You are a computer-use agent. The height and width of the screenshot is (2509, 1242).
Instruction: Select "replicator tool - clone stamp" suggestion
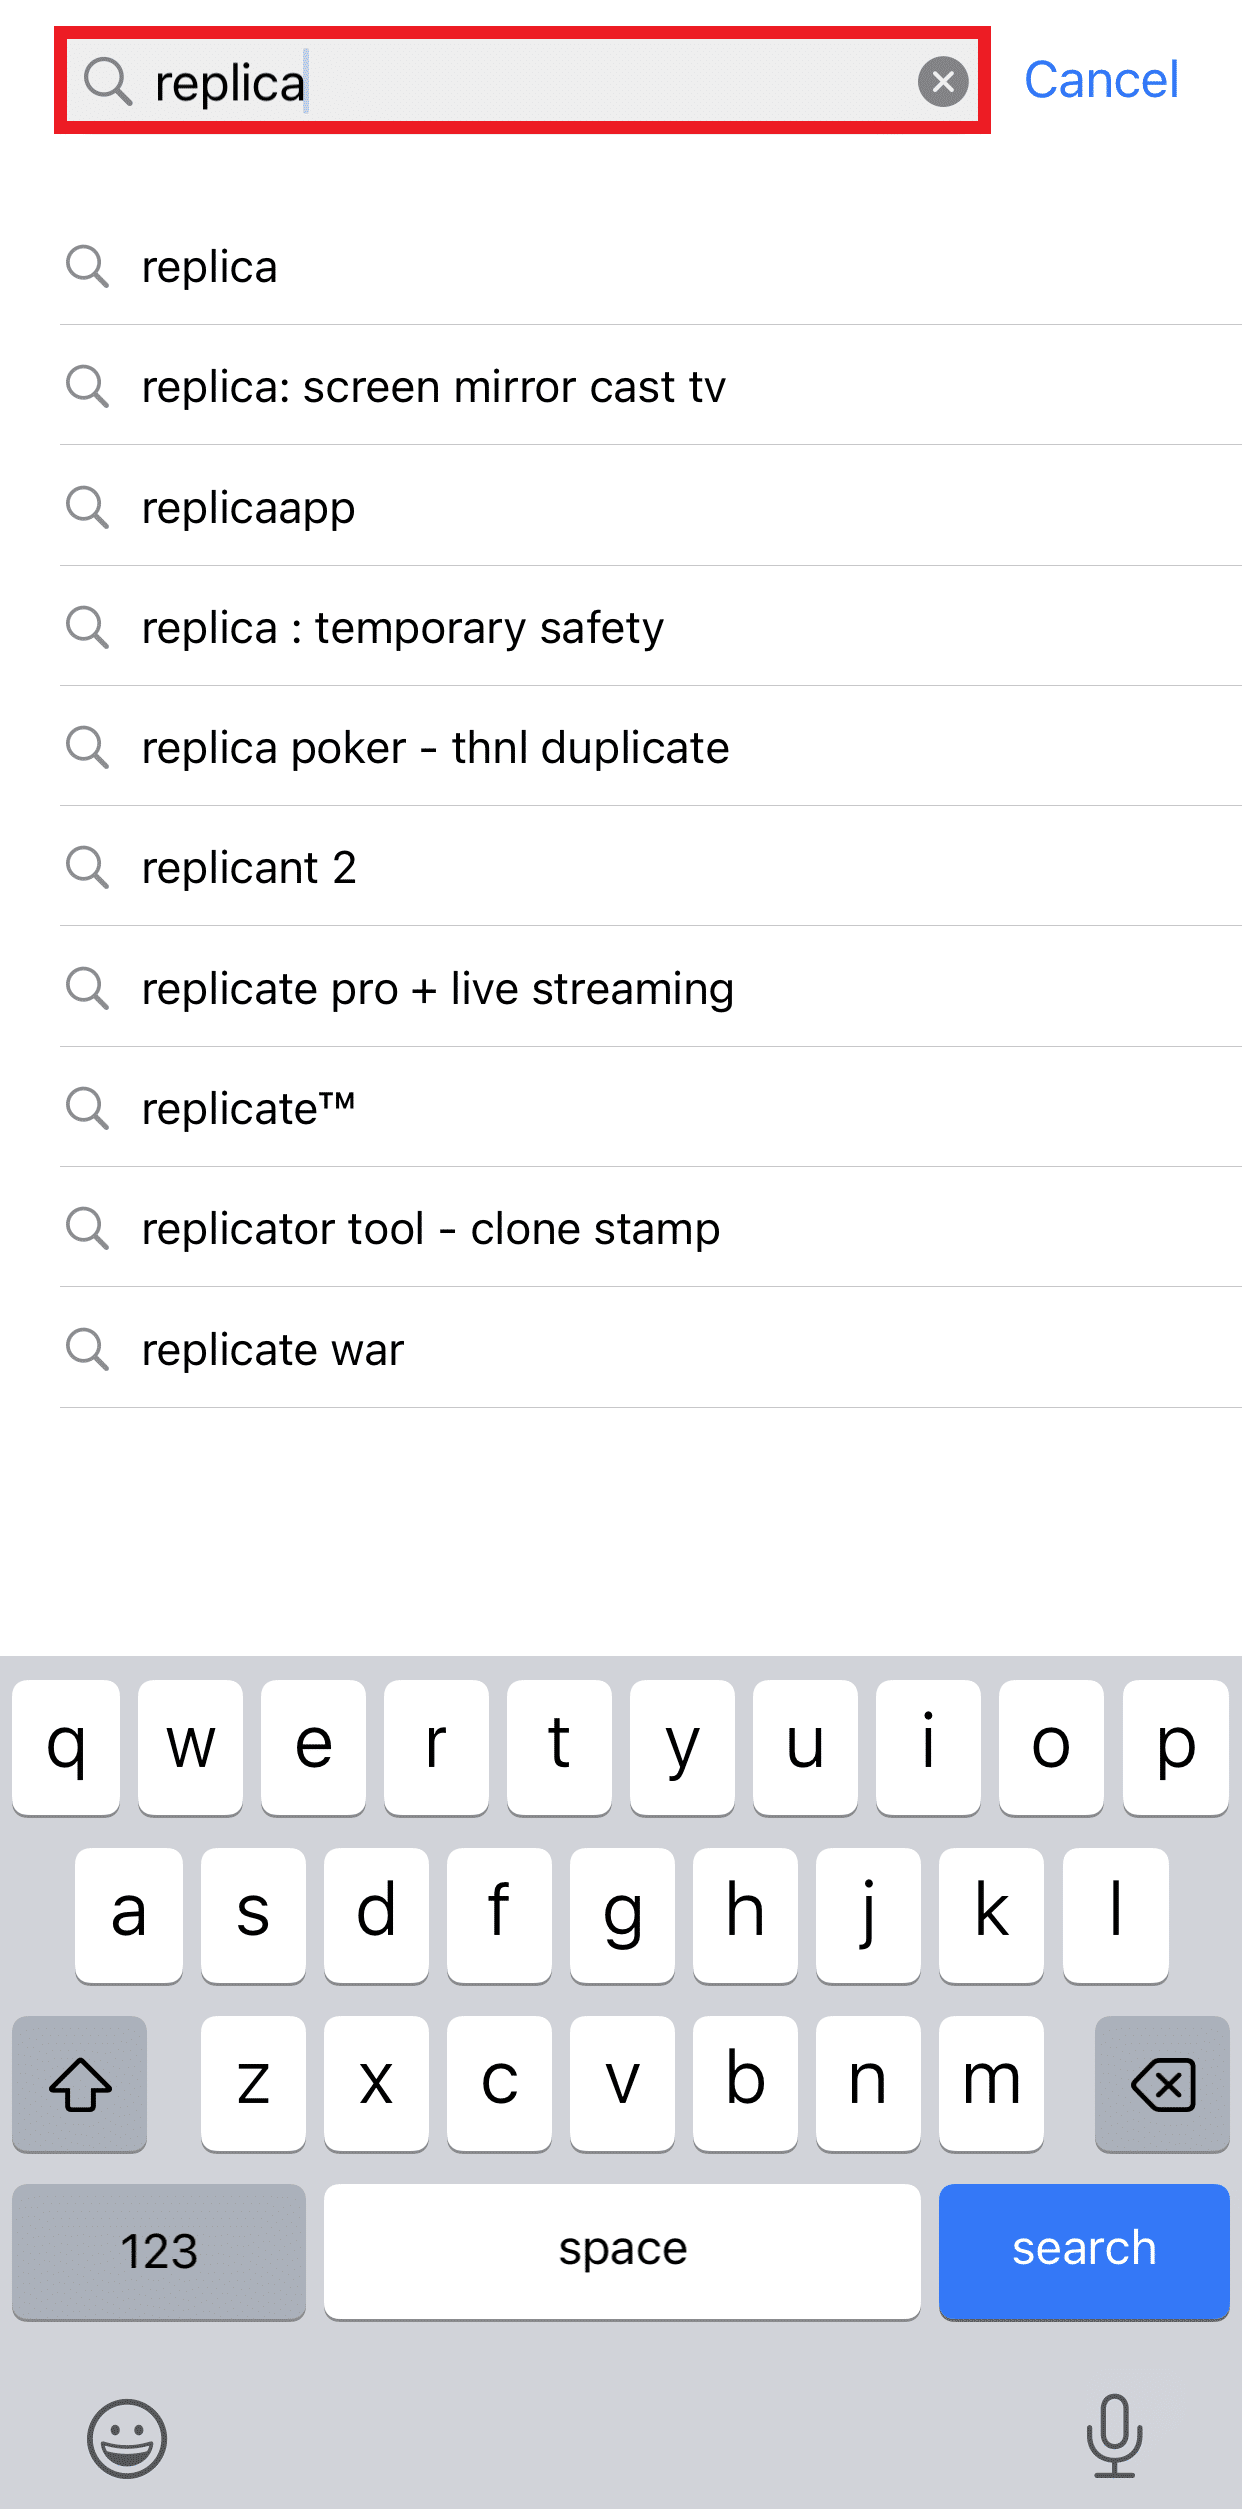point(431,1229)
